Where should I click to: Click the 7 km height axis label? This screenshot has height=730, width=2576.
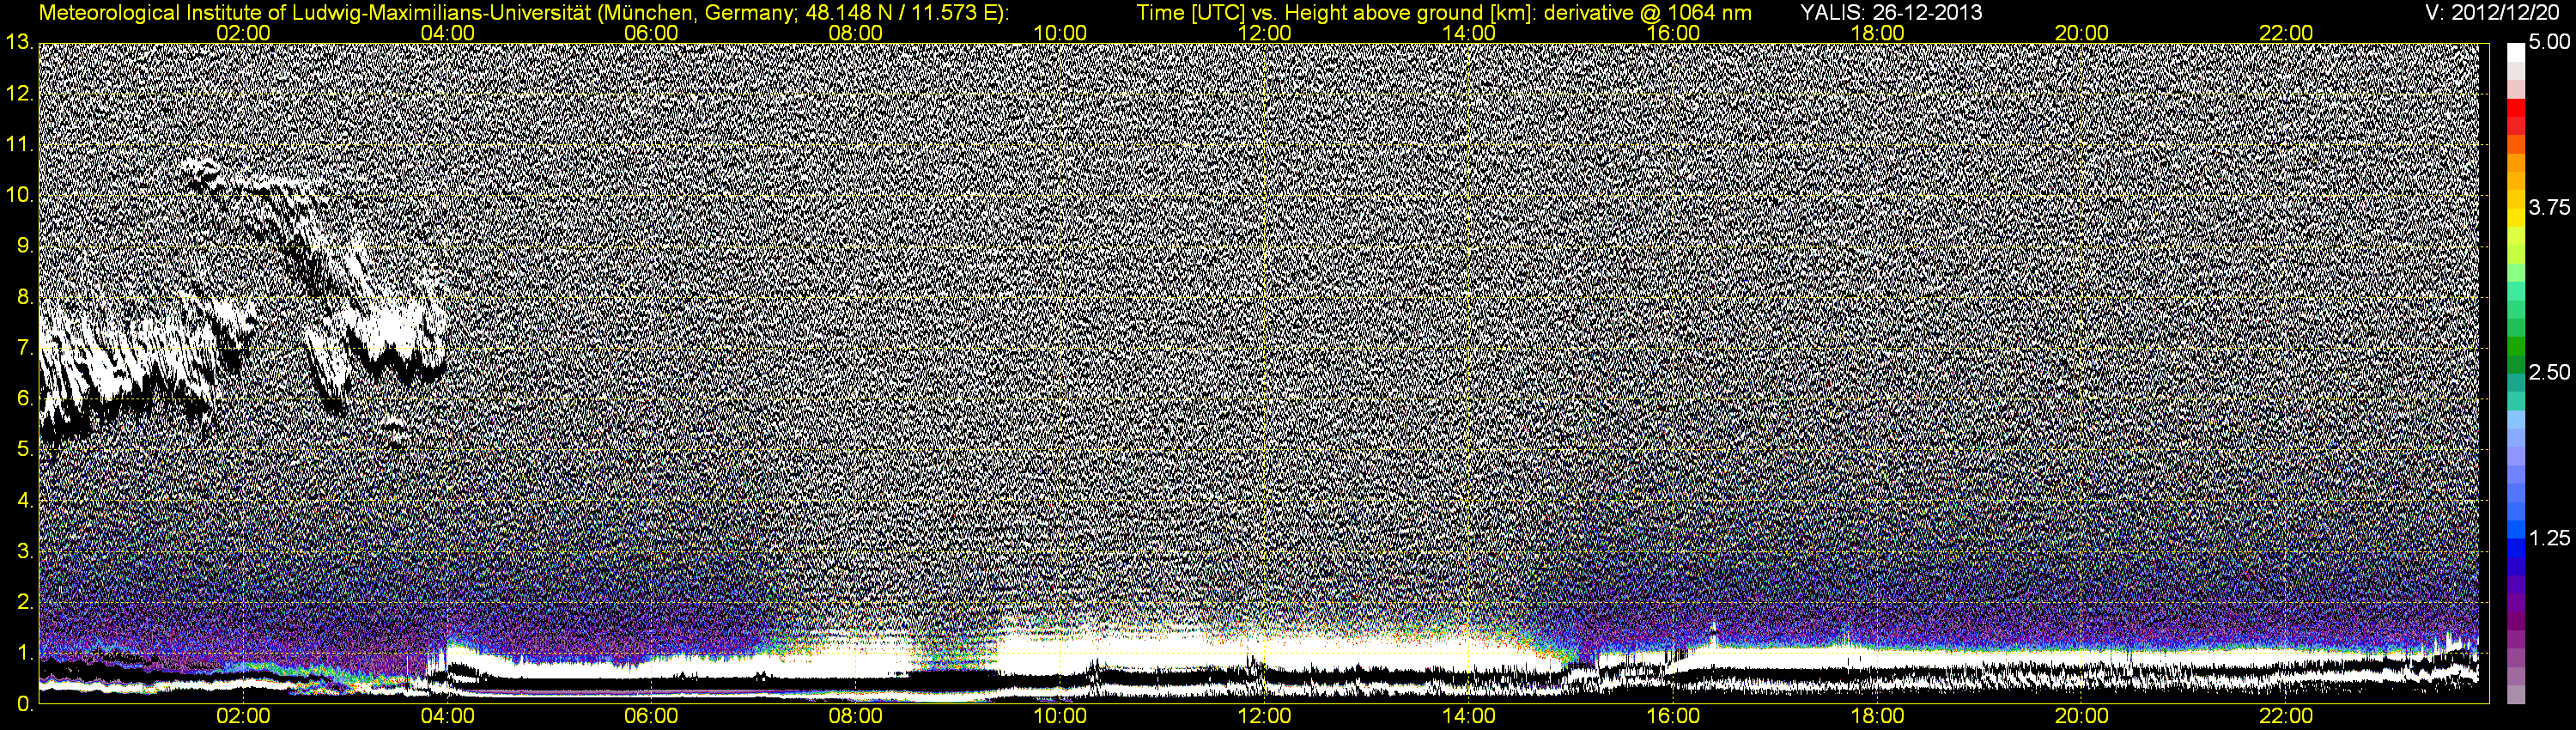(24, 348)
